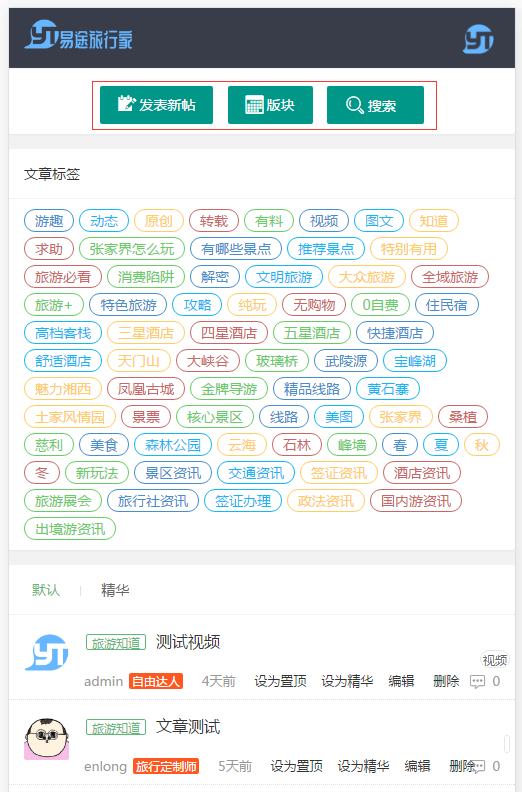
Task: Open the 版块 forum sections button
Action: [270, 105]
